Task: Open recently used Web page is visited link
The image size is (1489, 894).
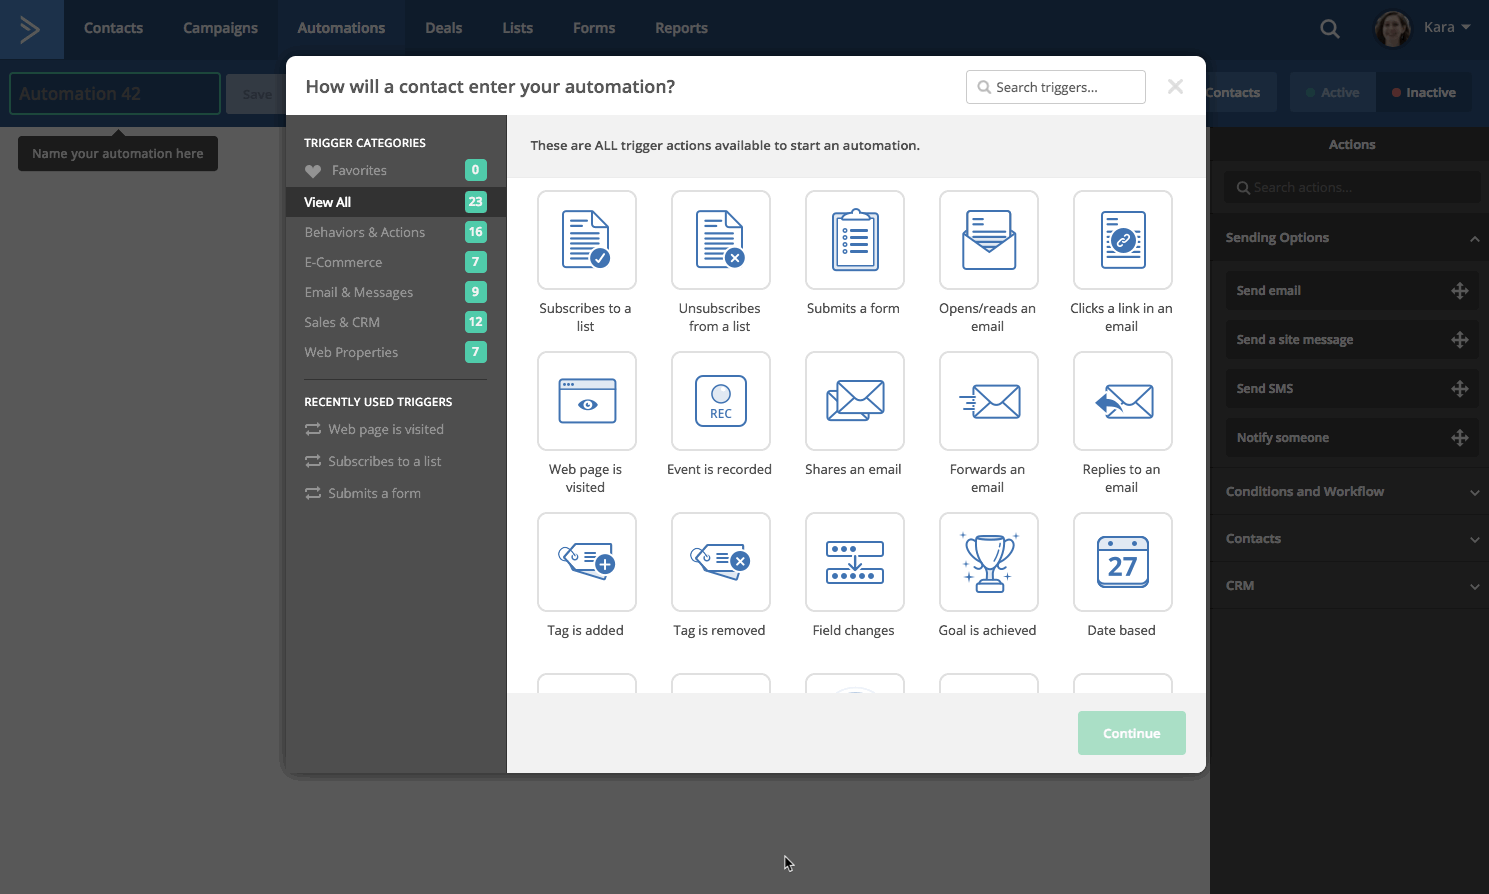Action: 385,430
